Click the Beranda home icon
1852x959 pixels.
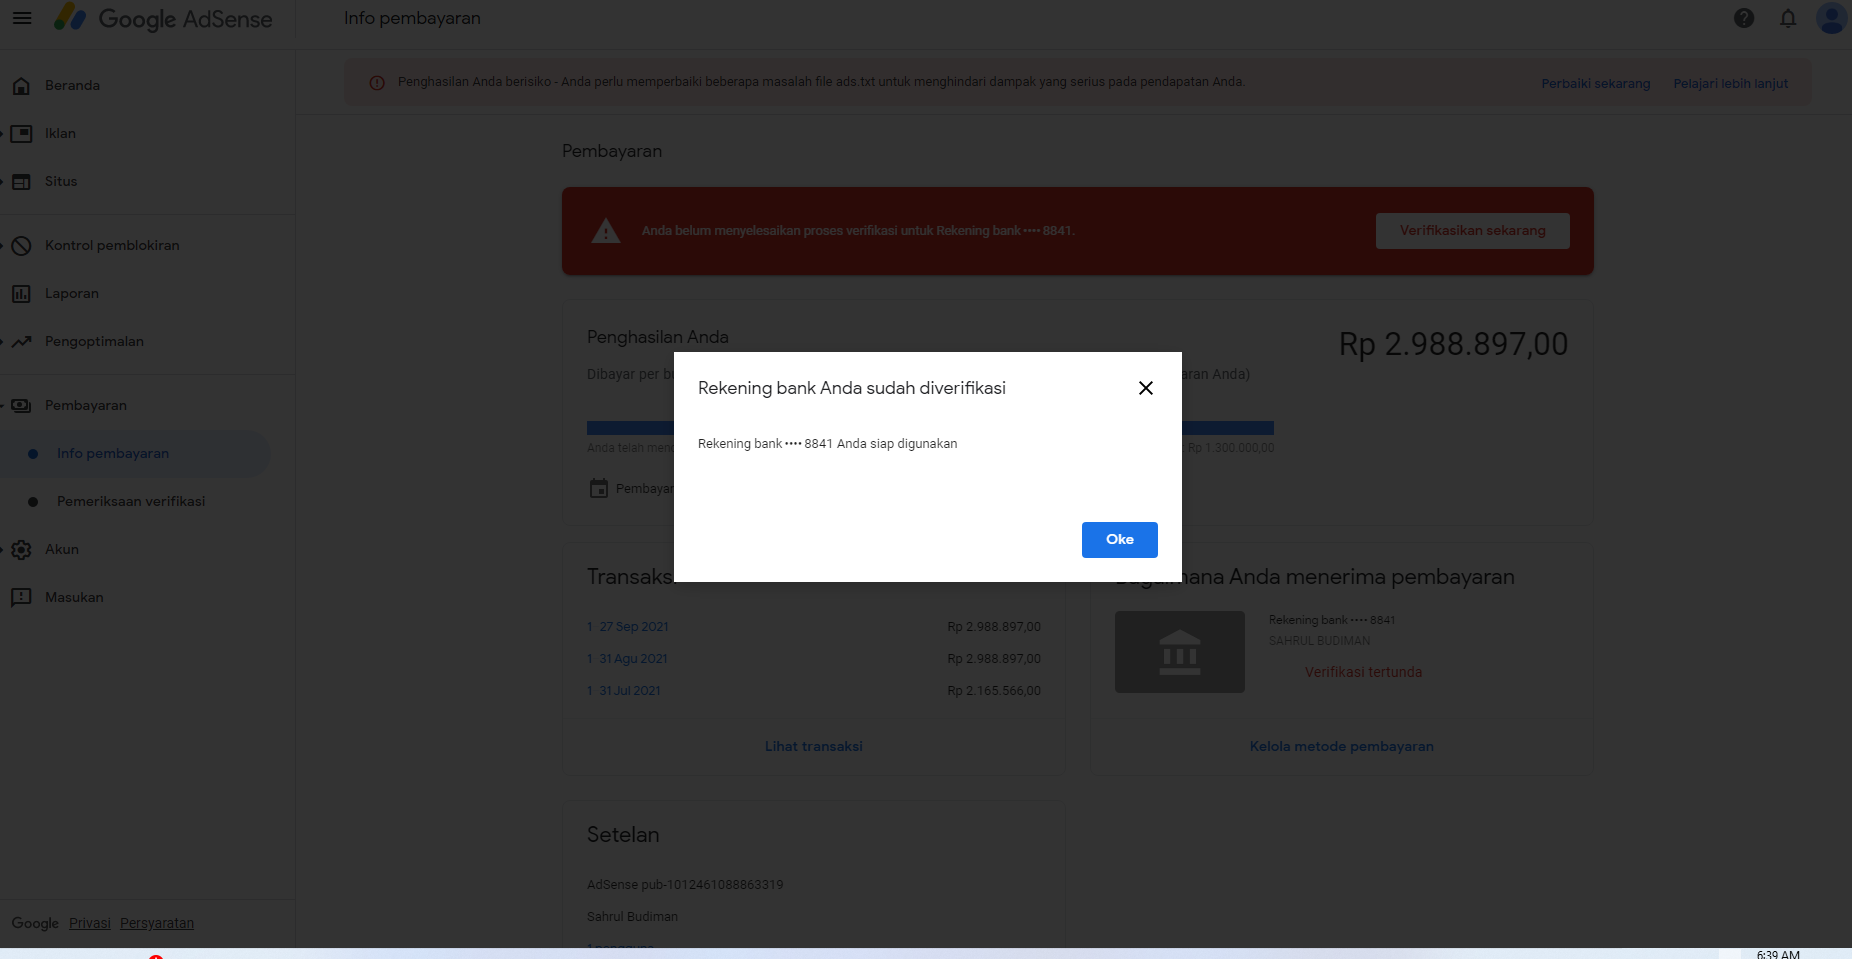[21, 85]
